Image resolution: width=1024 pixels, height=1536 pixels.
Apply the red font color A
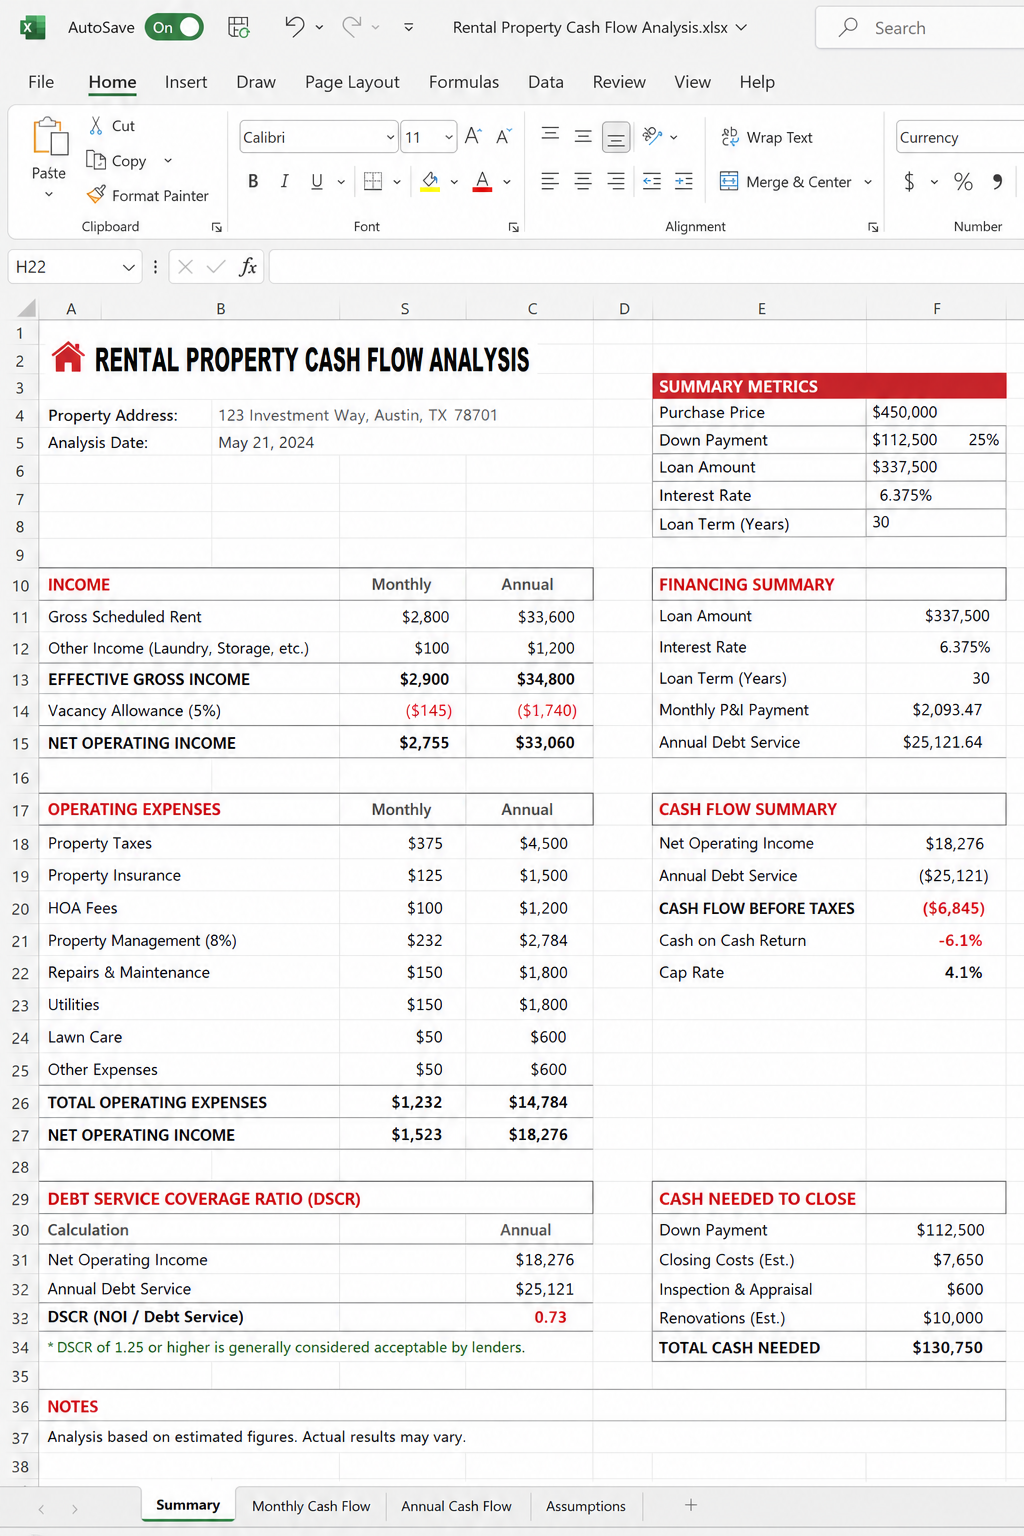pyautogui.click(x=482, y=181)
